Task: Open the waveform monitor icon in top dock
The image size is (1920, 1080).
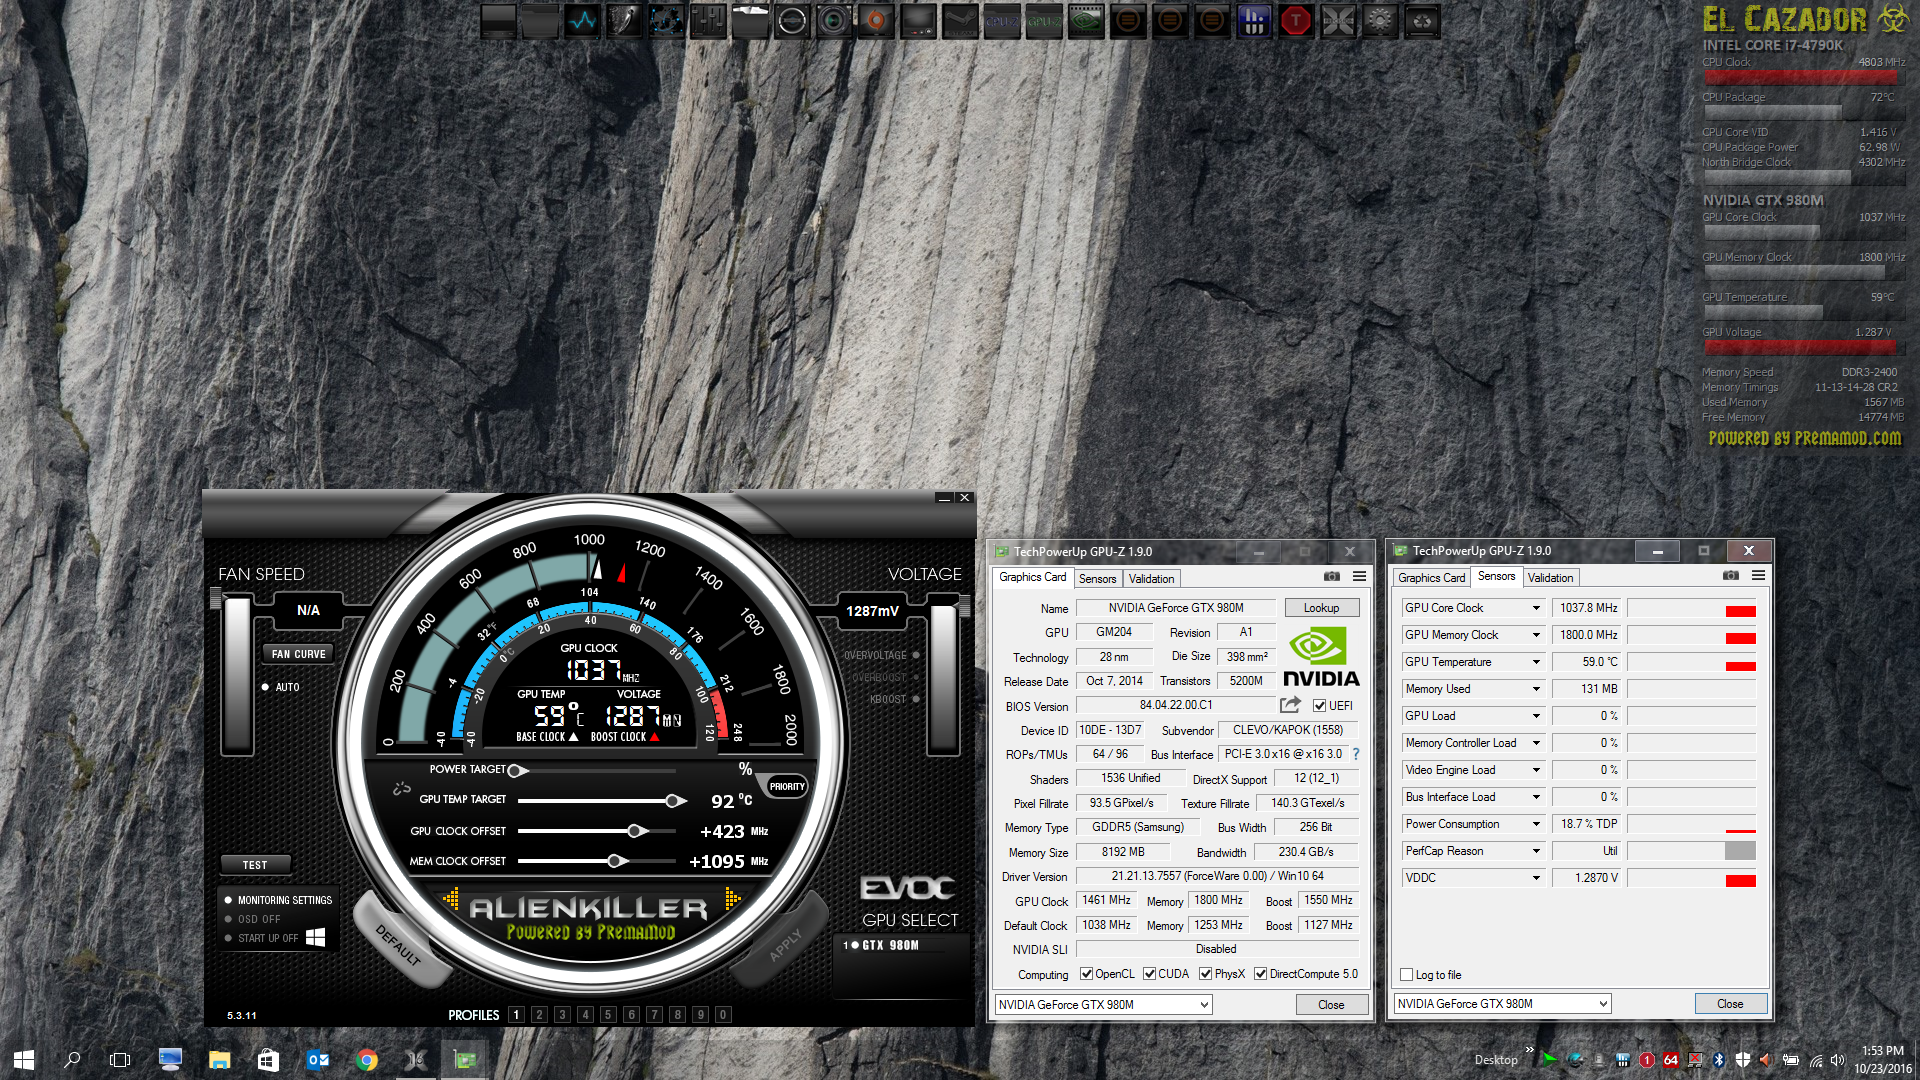Action: pyautogui.click(x=582, y=21)
